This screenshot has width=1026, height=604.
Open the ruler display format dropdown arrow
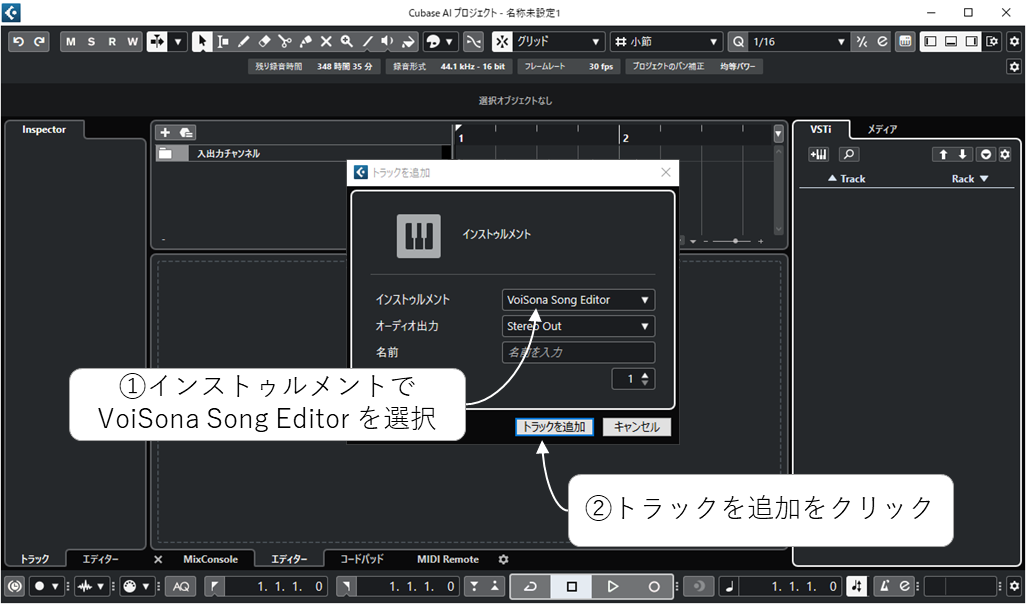point(778,133)
